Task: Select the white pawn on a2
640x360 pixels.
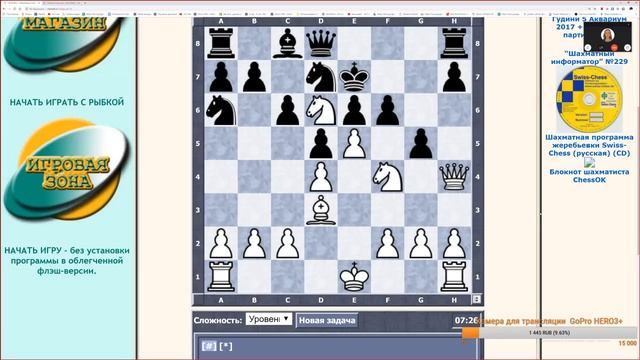Action: coord(221,244)
